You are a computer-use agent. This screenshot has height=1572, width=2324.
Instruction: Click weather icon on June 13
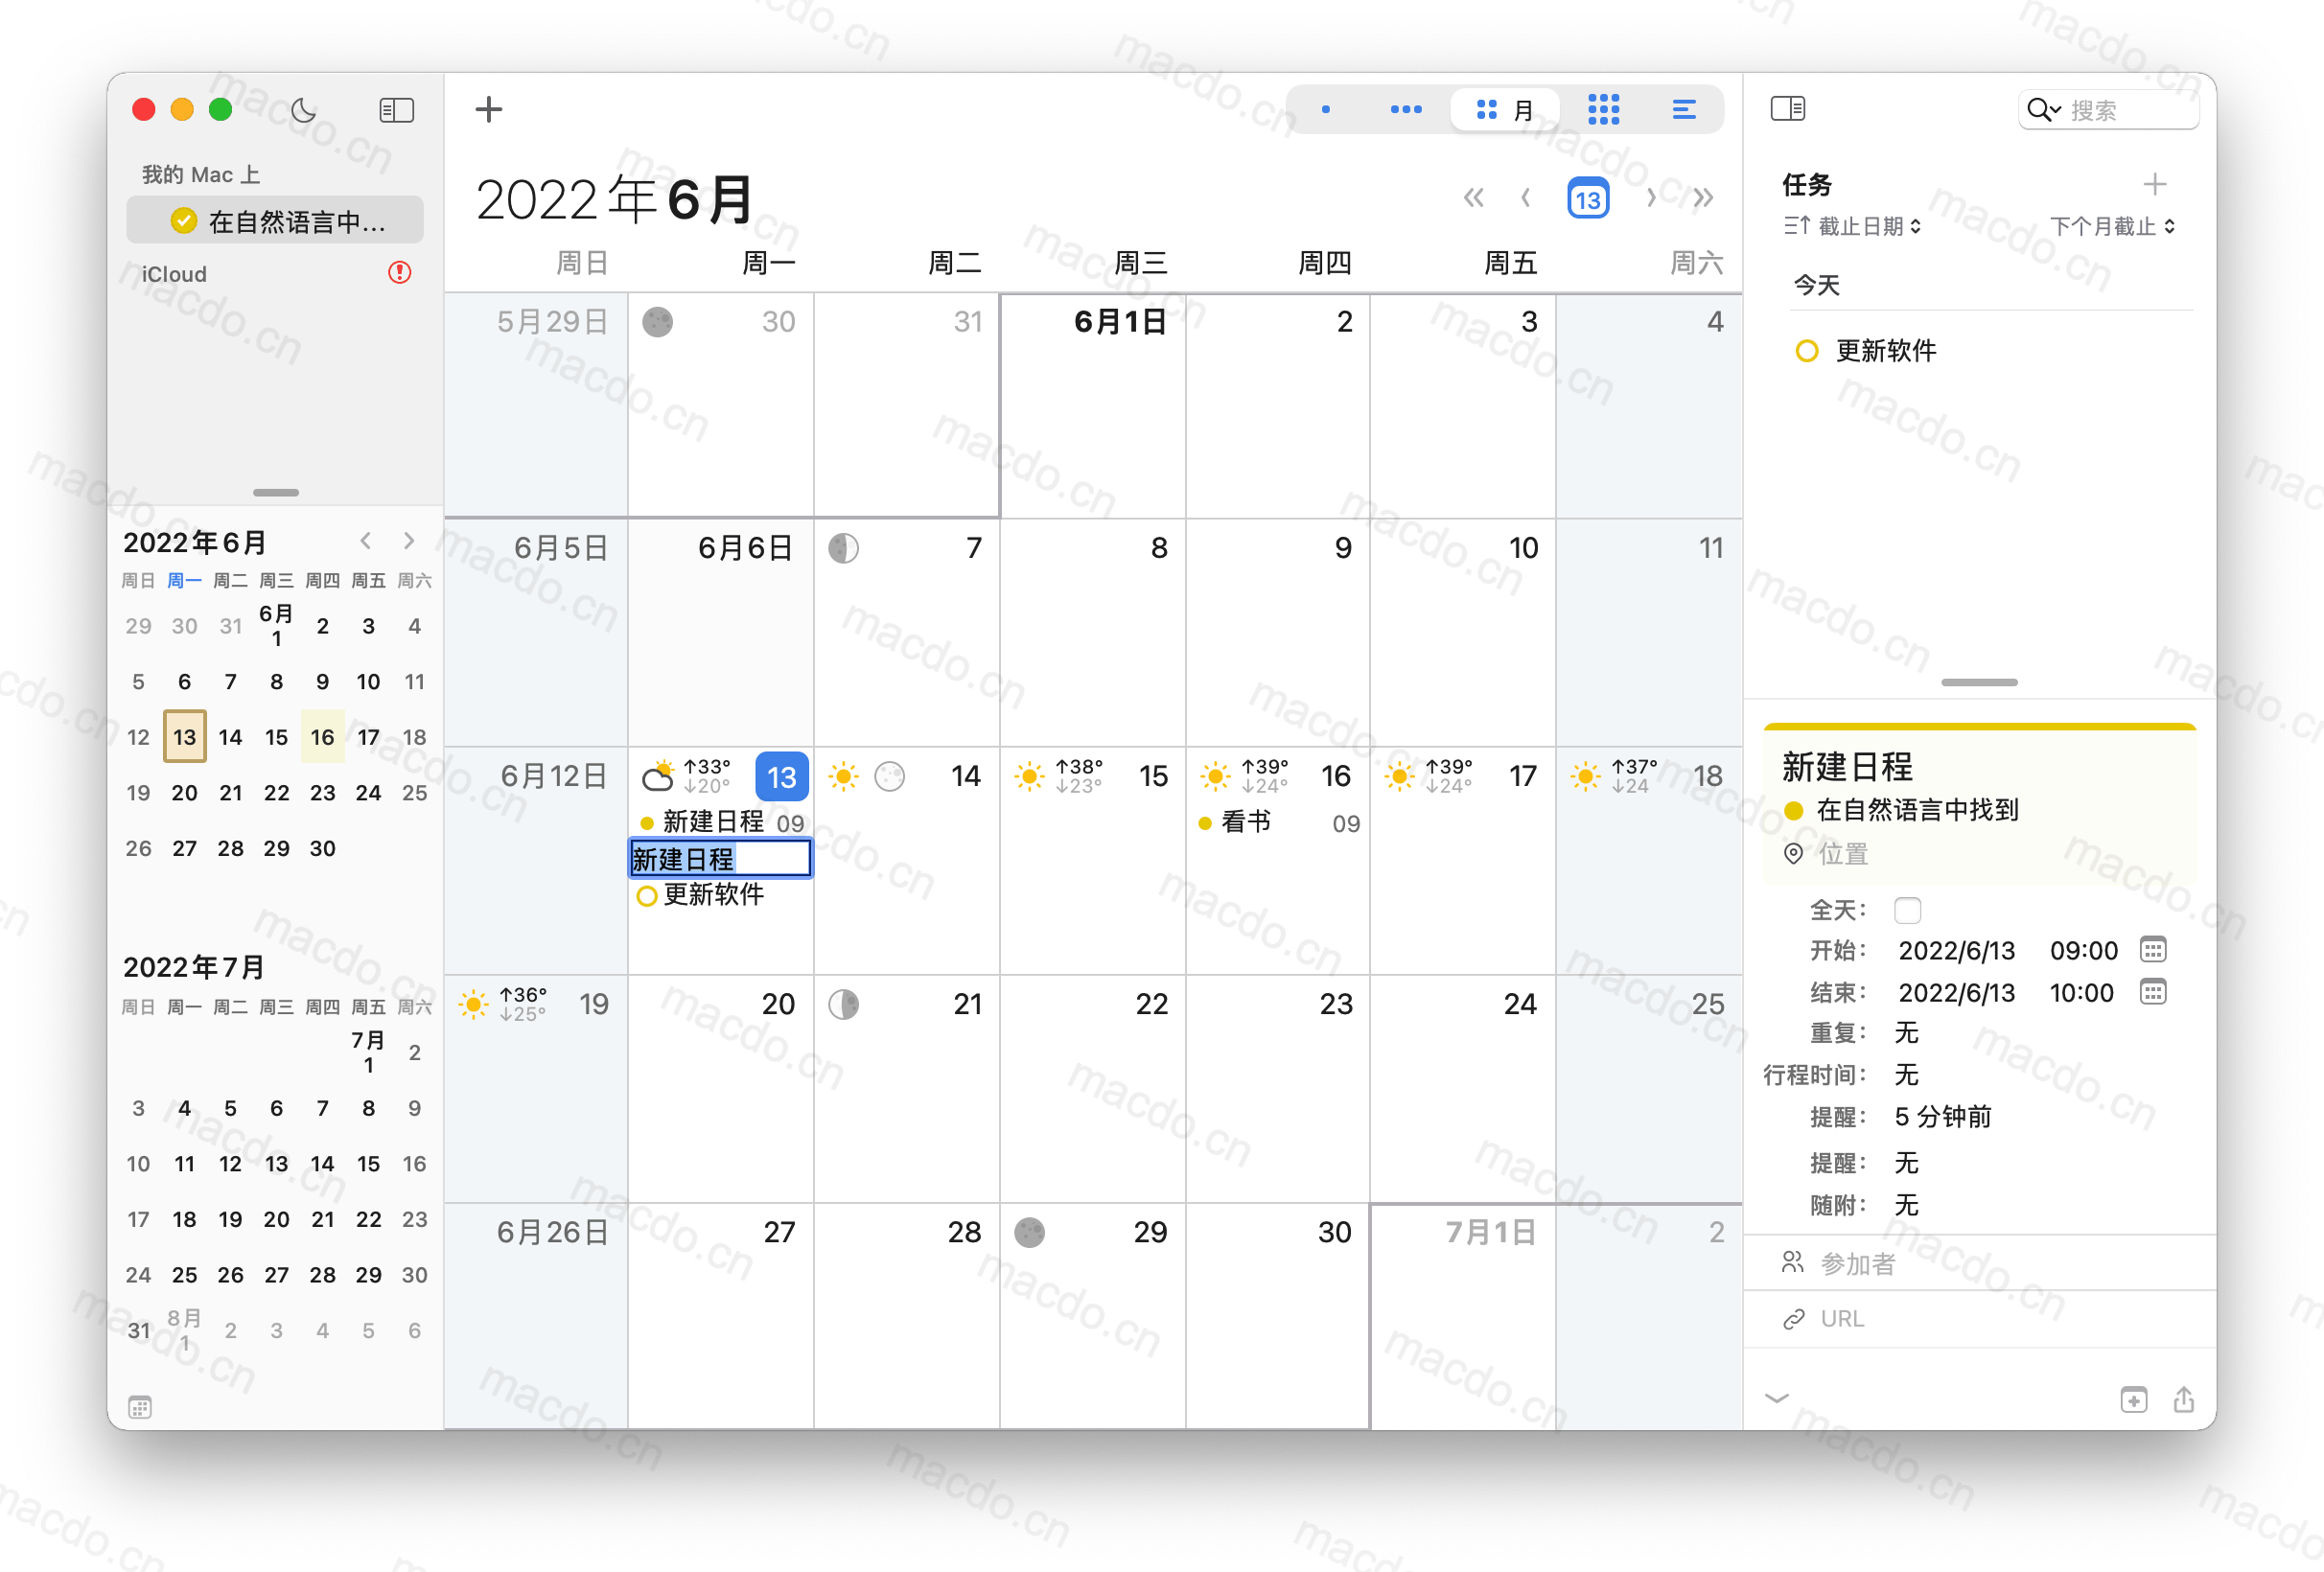(x=657, y=776)
